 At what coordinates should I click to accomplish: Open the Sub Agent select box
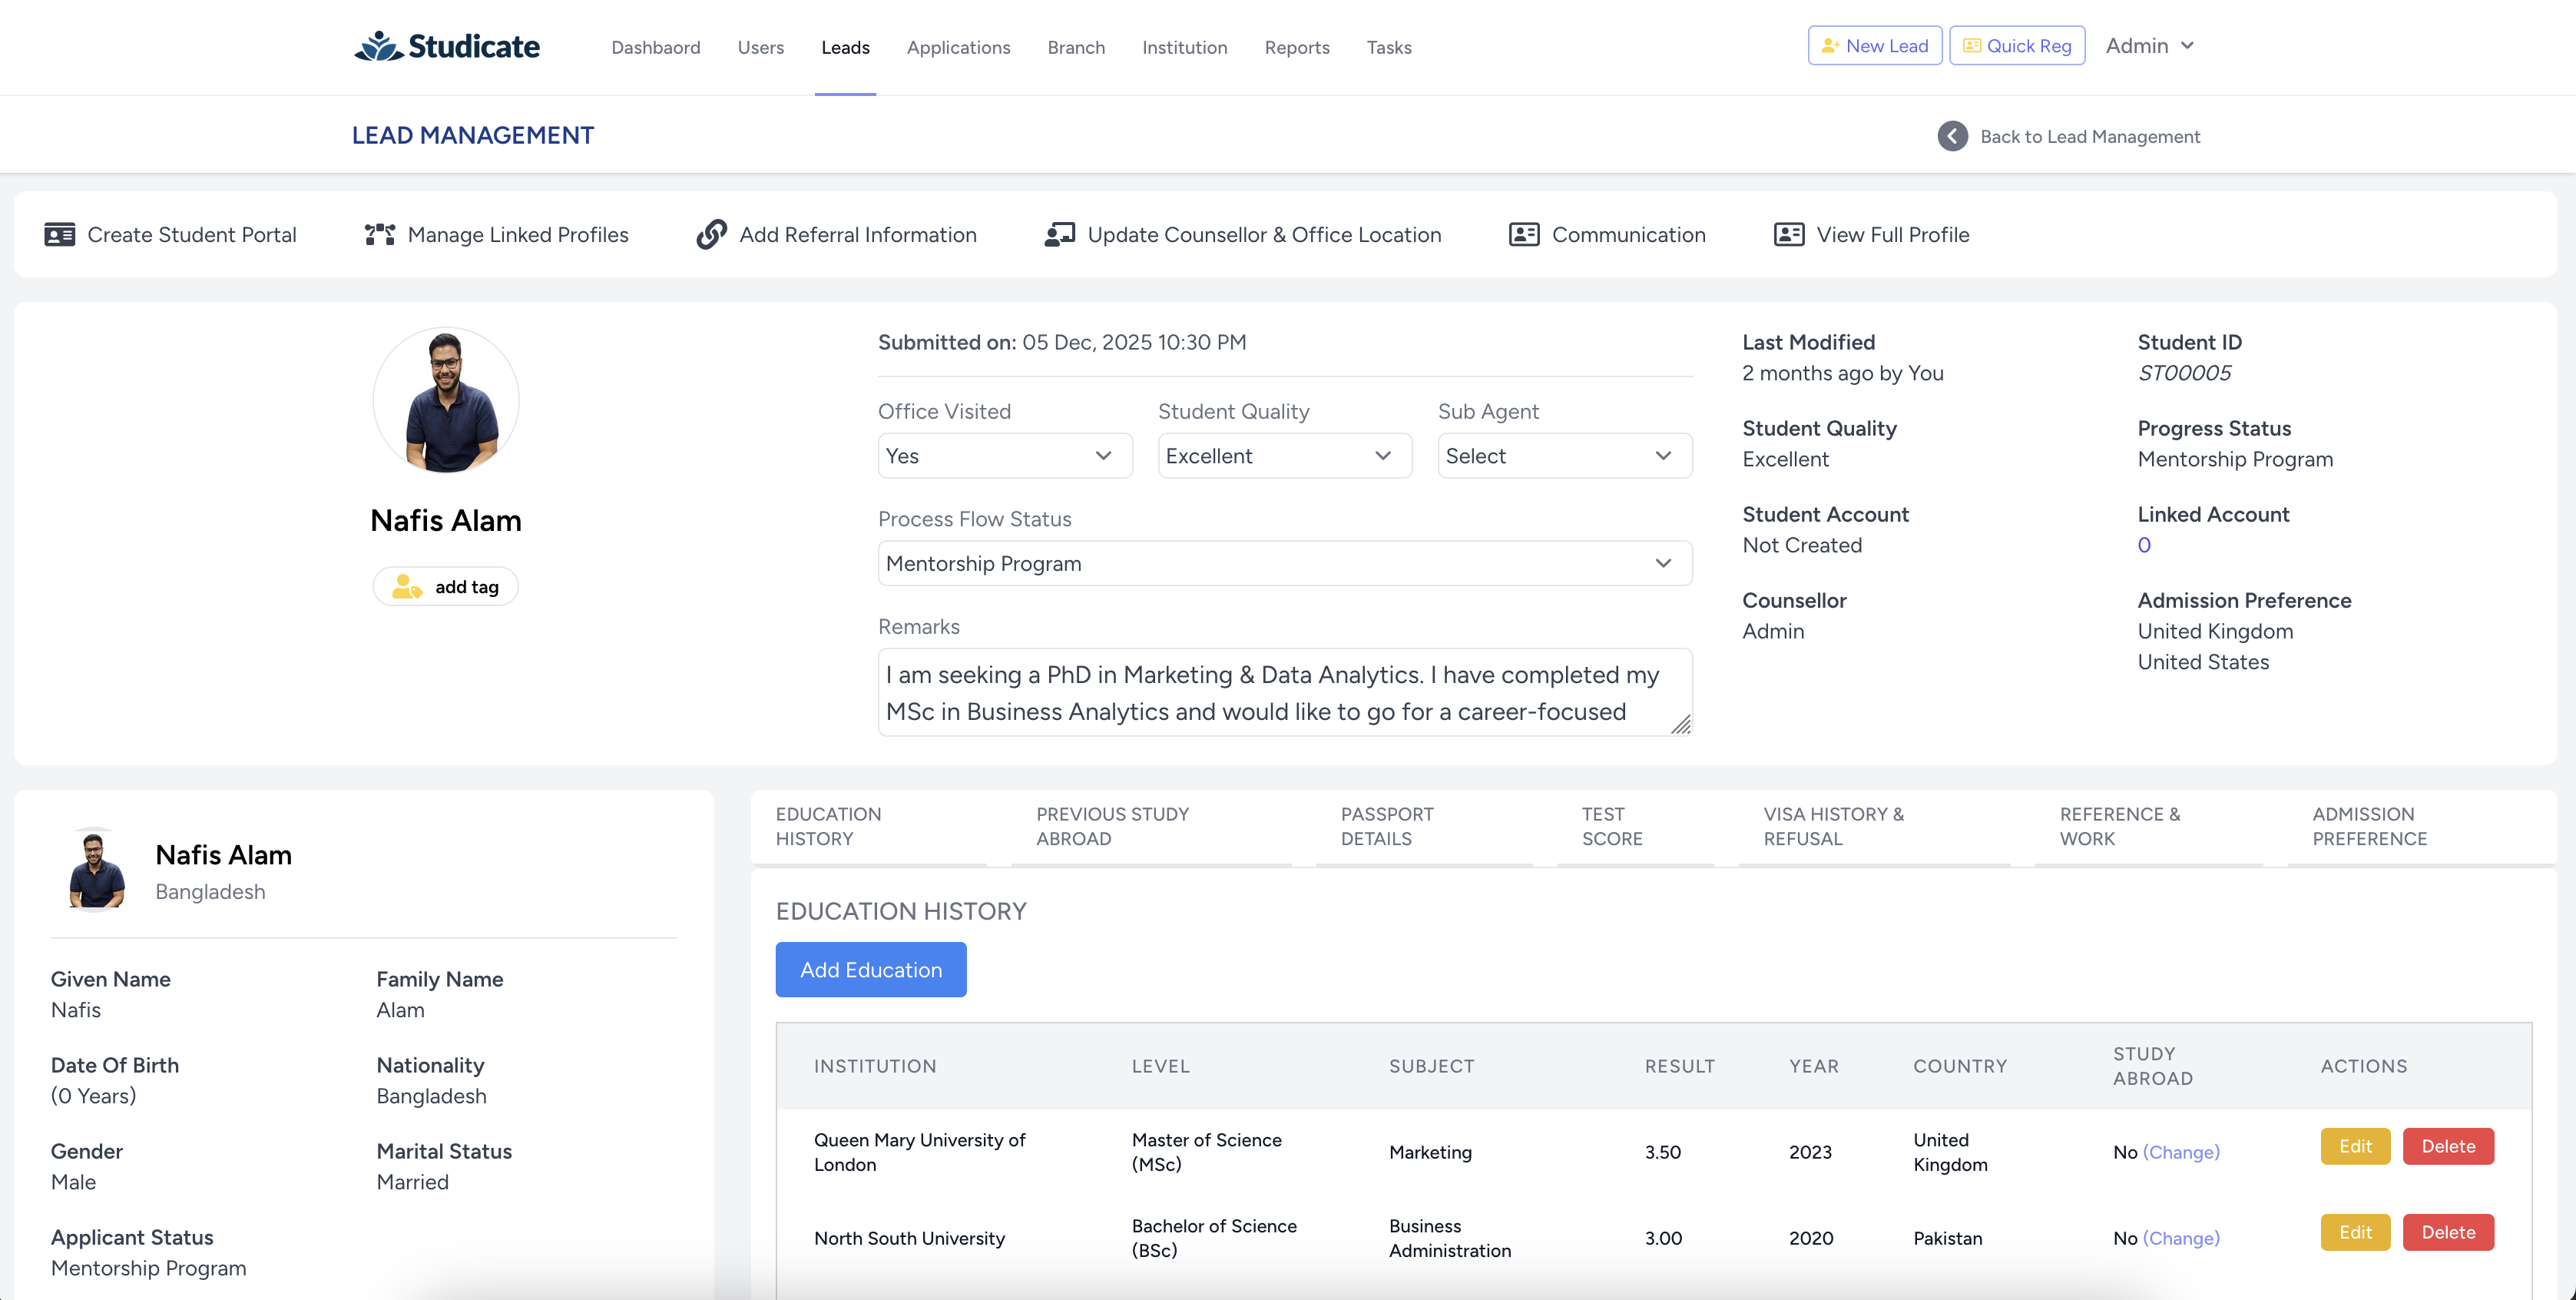coord(1564,456)
